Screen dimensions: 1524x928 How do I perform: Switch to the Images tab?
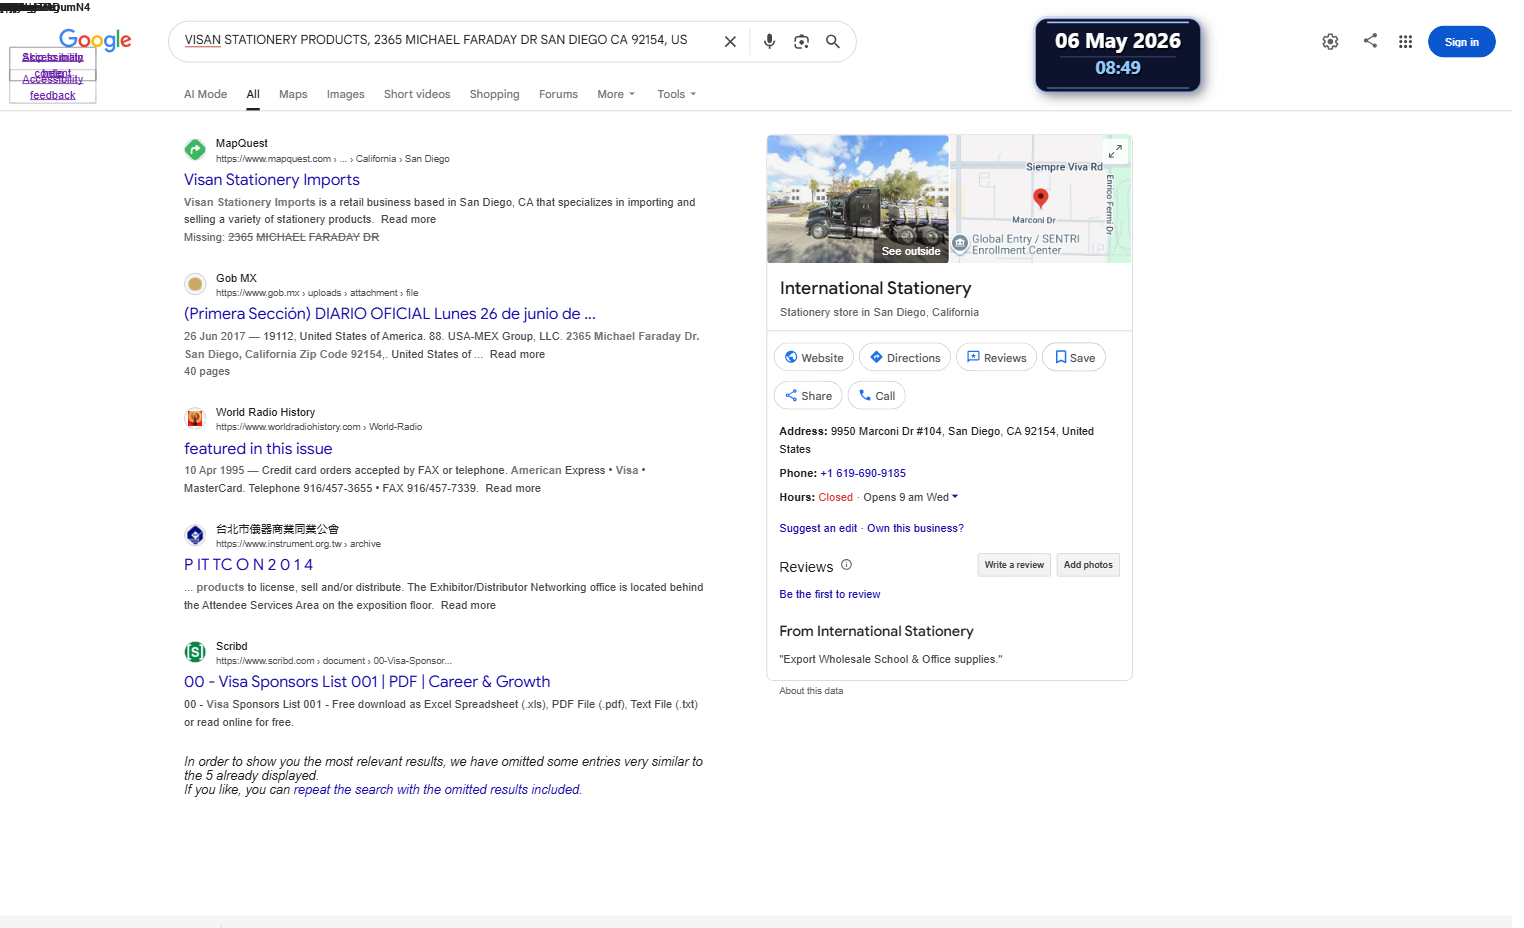[x=345, y=94]
